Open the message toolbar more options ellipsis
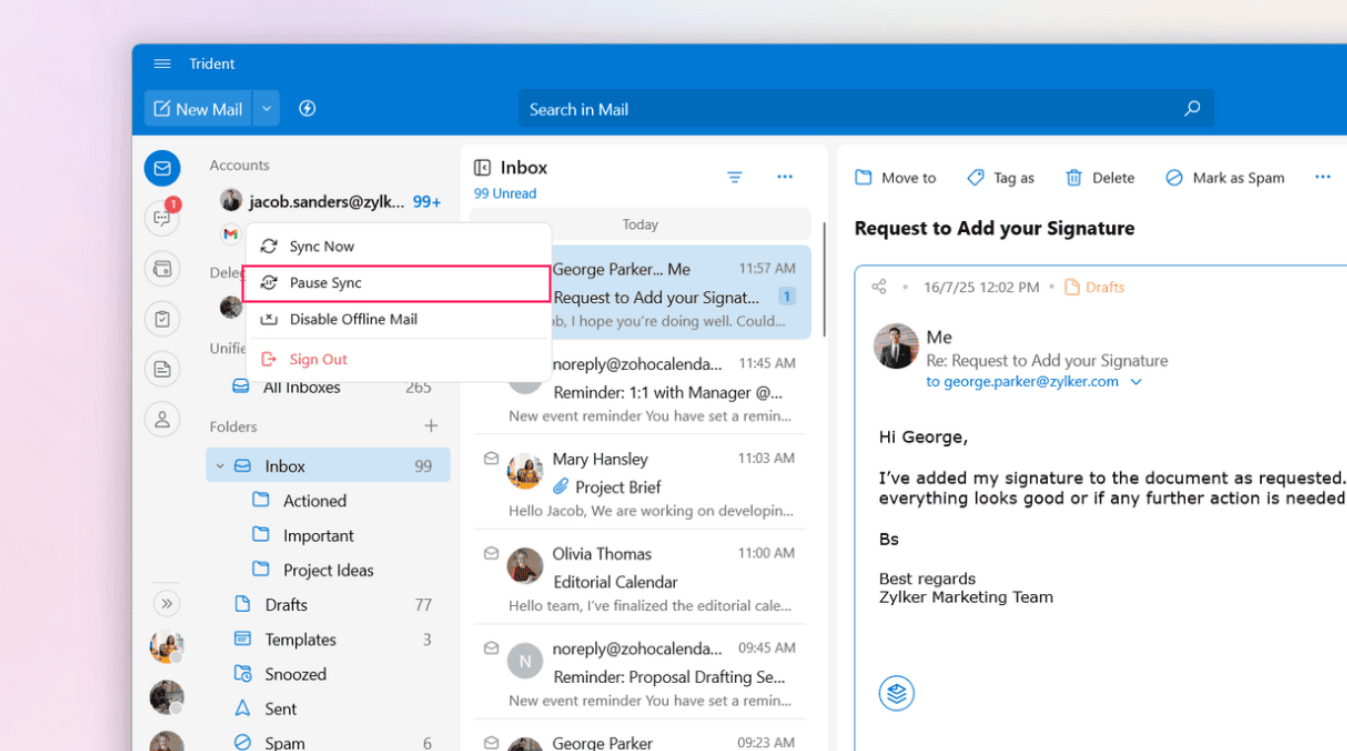1347x751 pixels. coord(1323,177)
